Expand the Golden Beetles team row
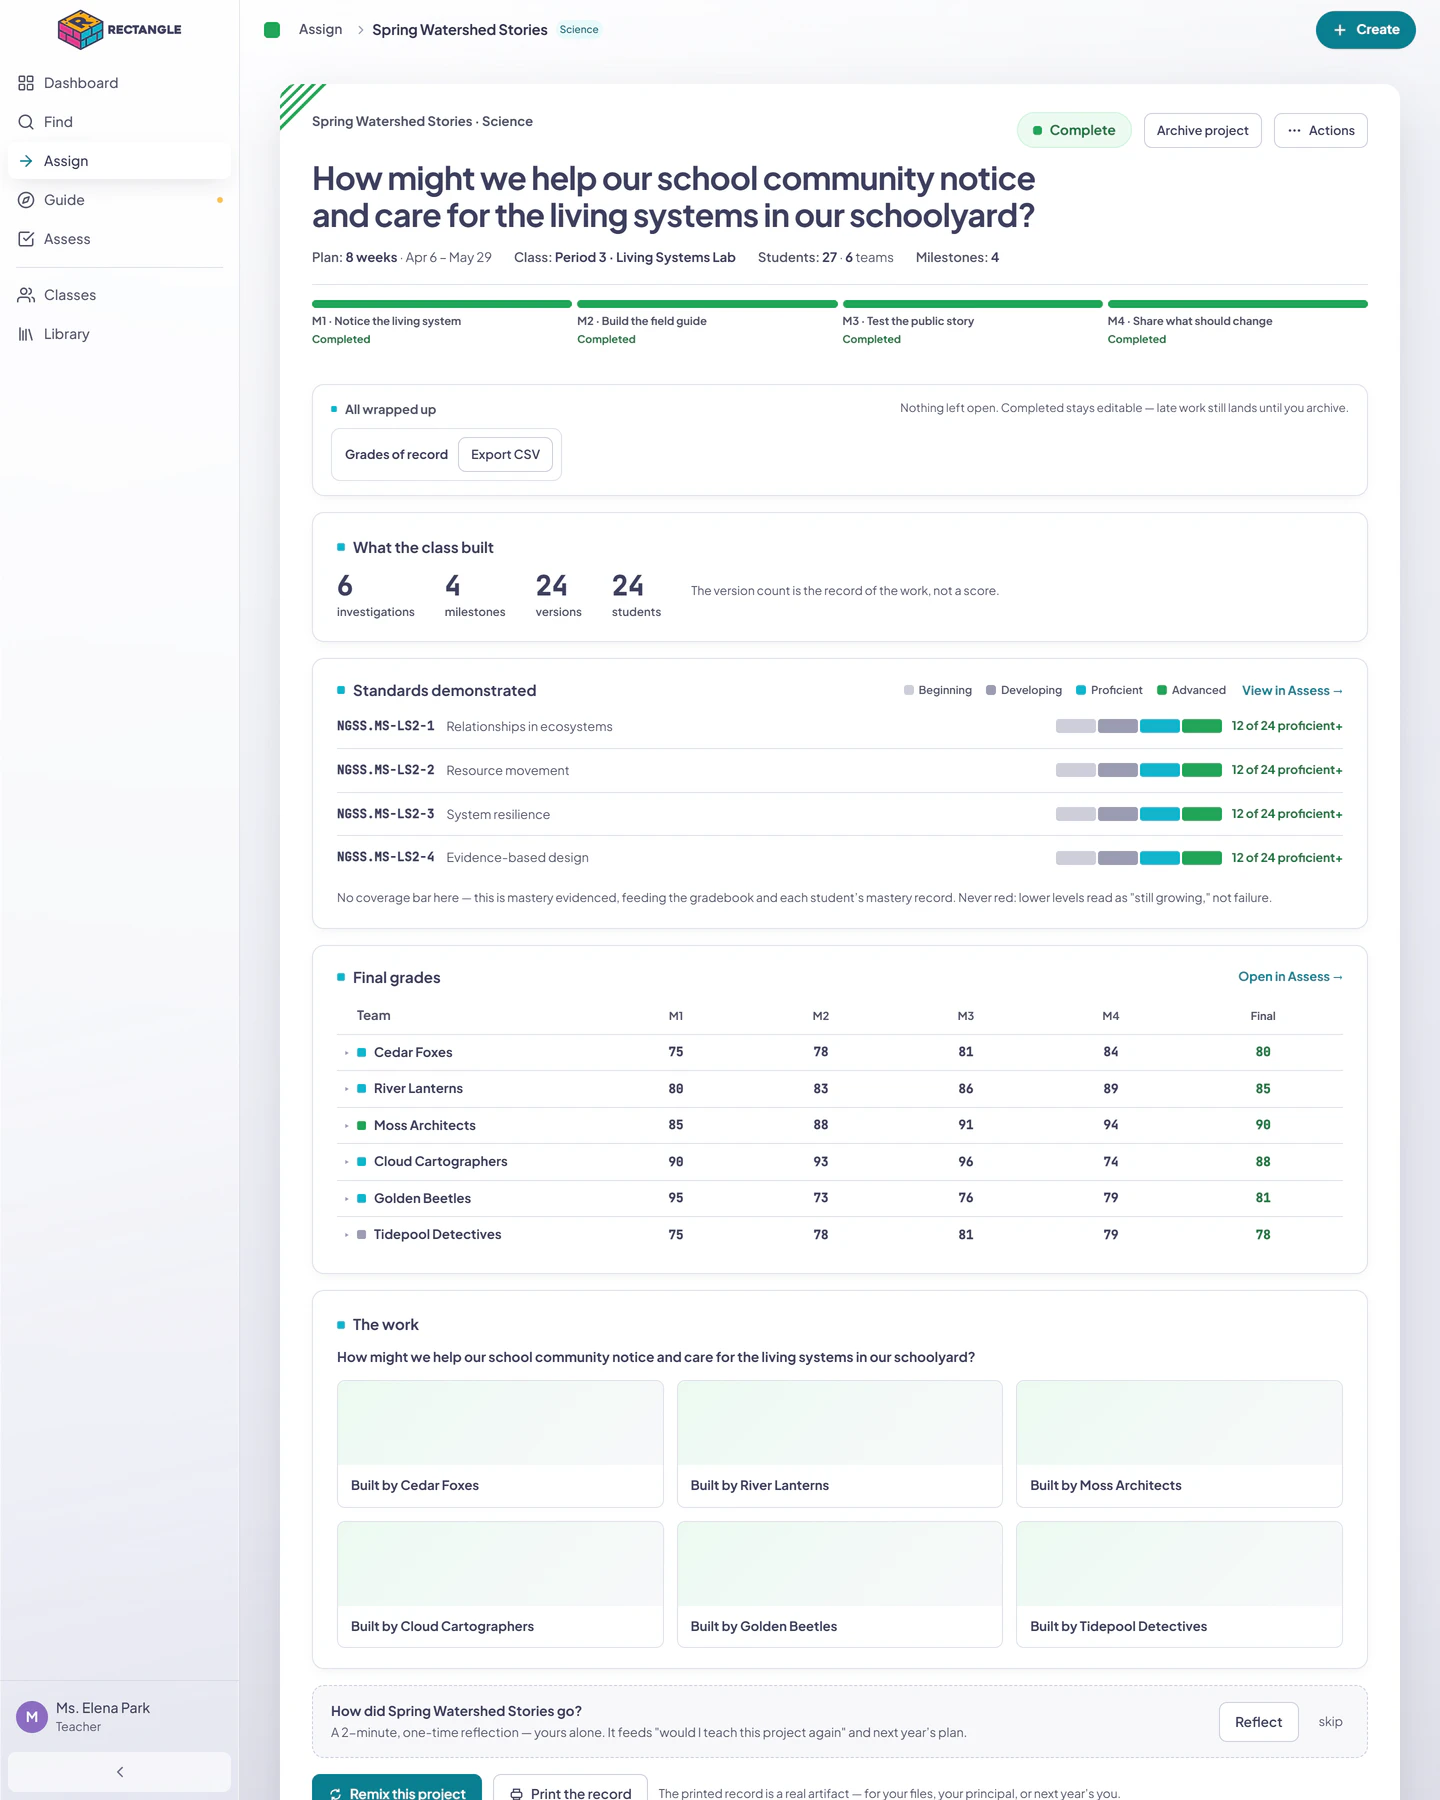Screen dimensions: 1440x1800 (x=347, y=1199)
